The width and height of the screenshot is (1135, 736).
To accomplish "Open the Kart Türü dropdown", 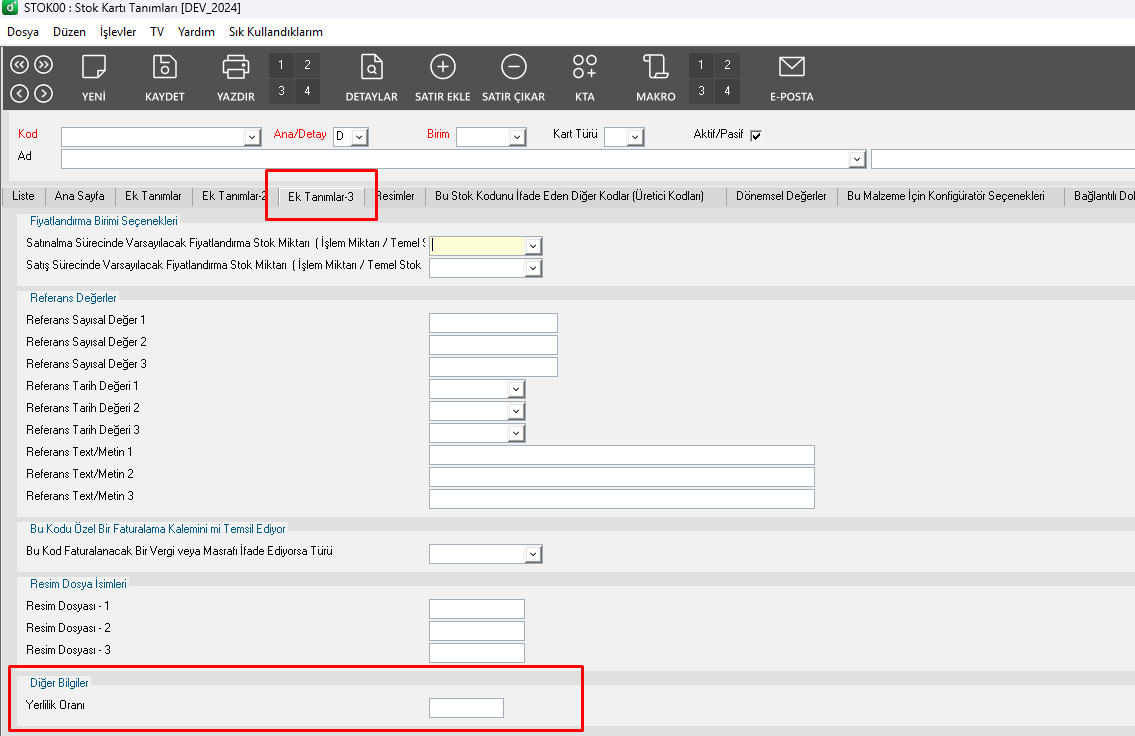I will coord(635,137).
